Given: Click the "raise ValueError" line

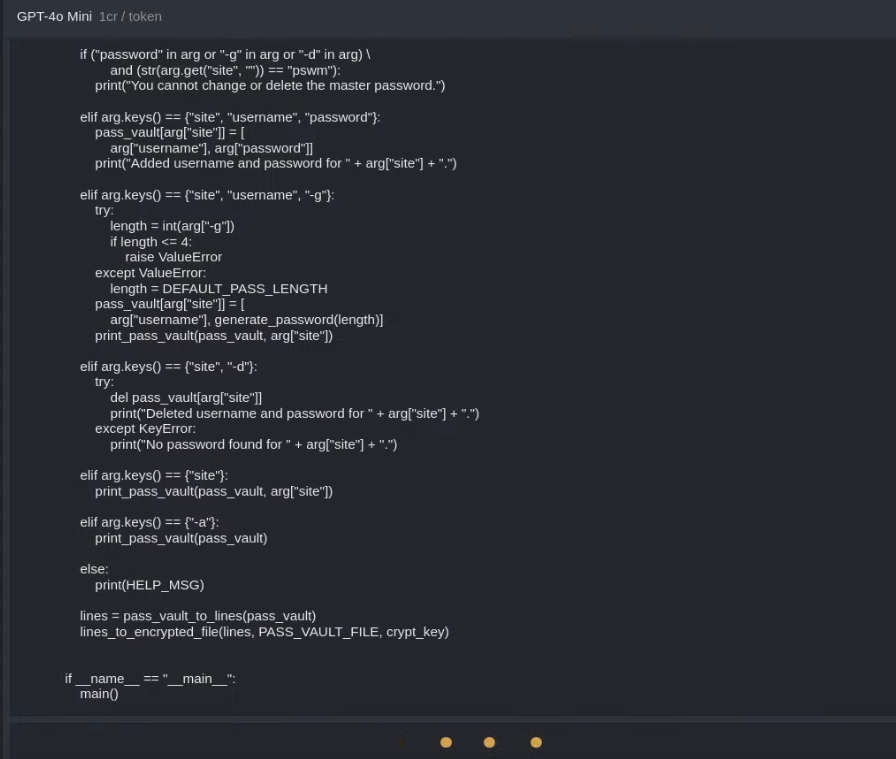Looking at the screenshot, I should click(173, 257).
